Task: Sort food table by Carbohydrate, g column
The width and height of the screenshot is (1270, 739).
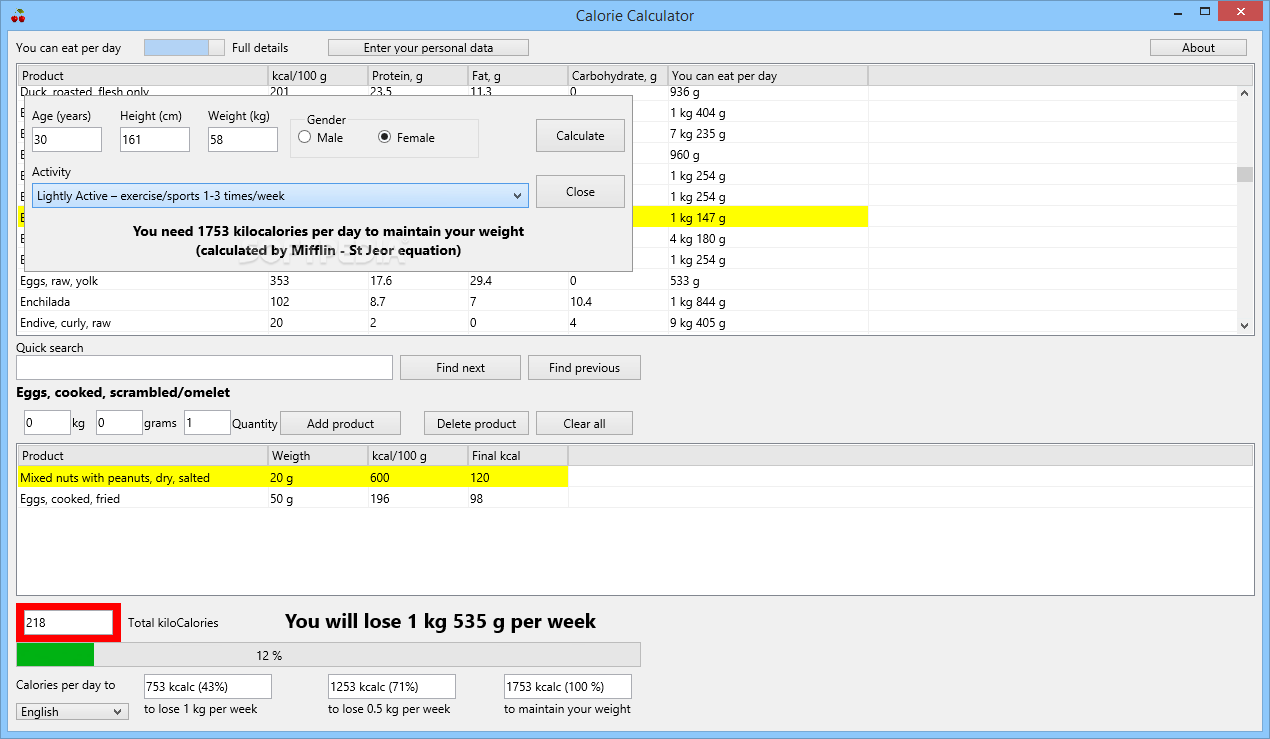Action: pyautogui.click(x=618, y=75)
